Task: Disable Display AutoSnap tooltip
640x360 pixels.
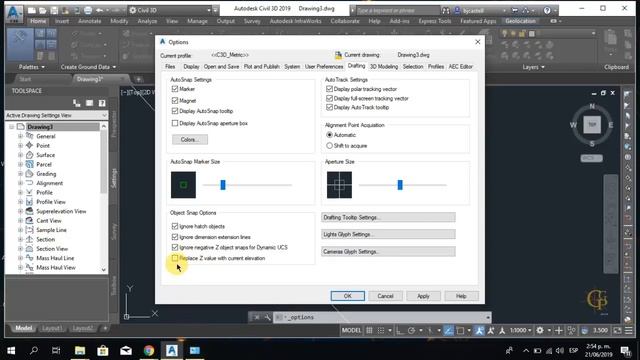Action: pos(175,111)
